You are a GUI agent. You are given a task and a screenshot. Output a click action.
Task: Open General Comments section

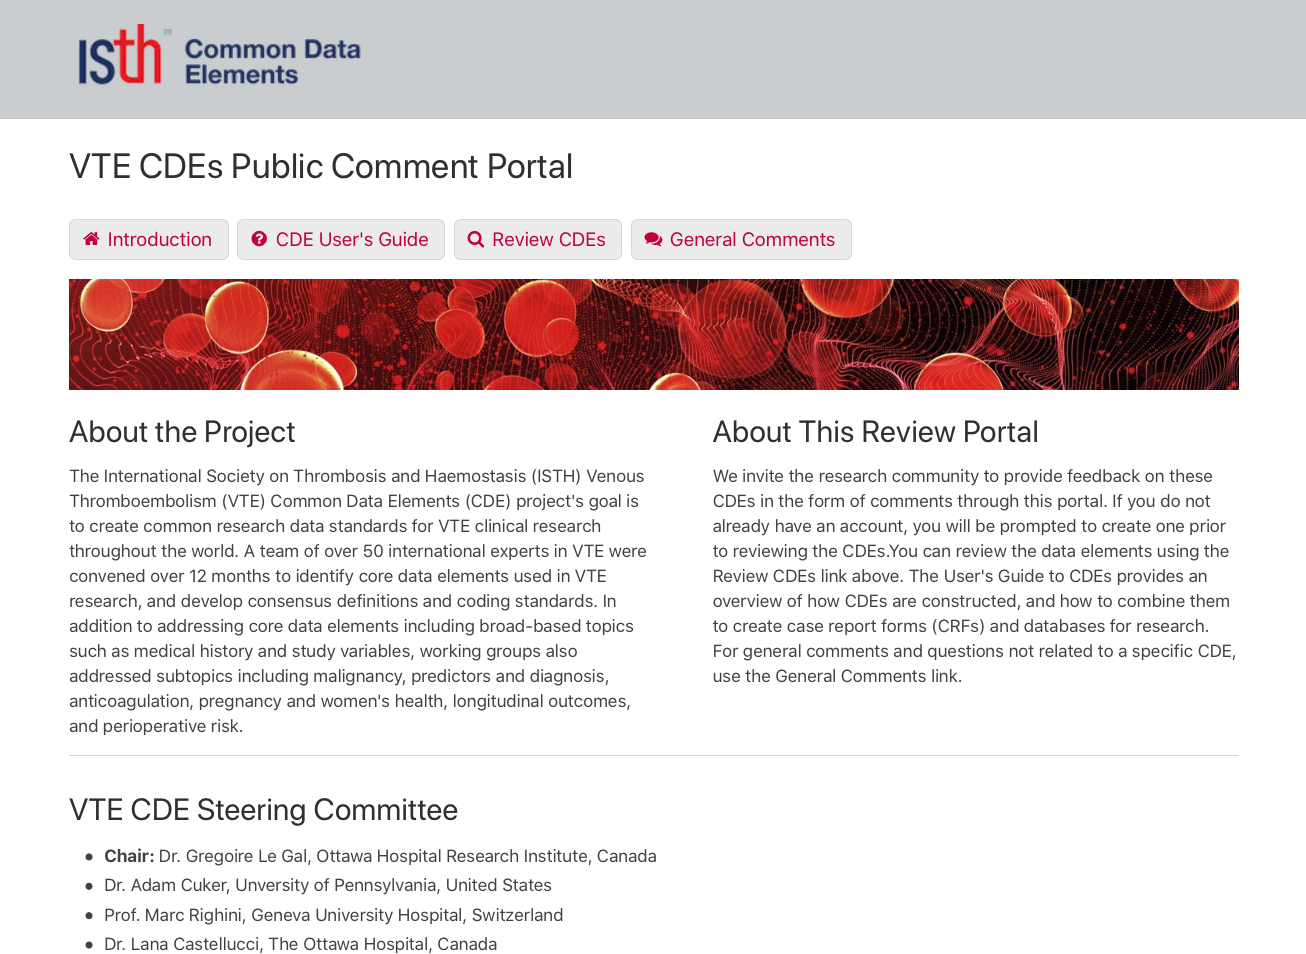[741, 240]
